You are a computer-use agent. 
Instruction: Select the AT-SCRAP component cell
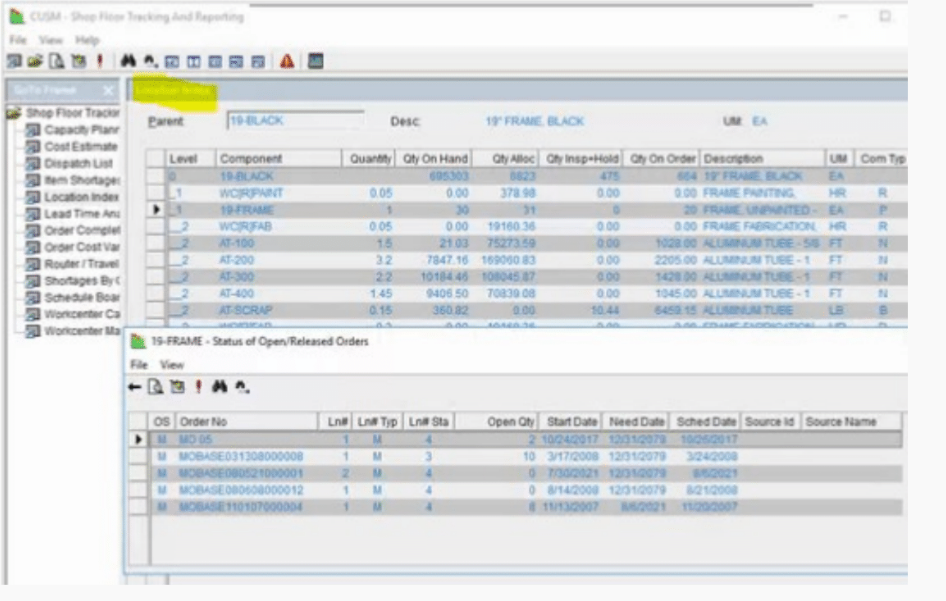278,311
